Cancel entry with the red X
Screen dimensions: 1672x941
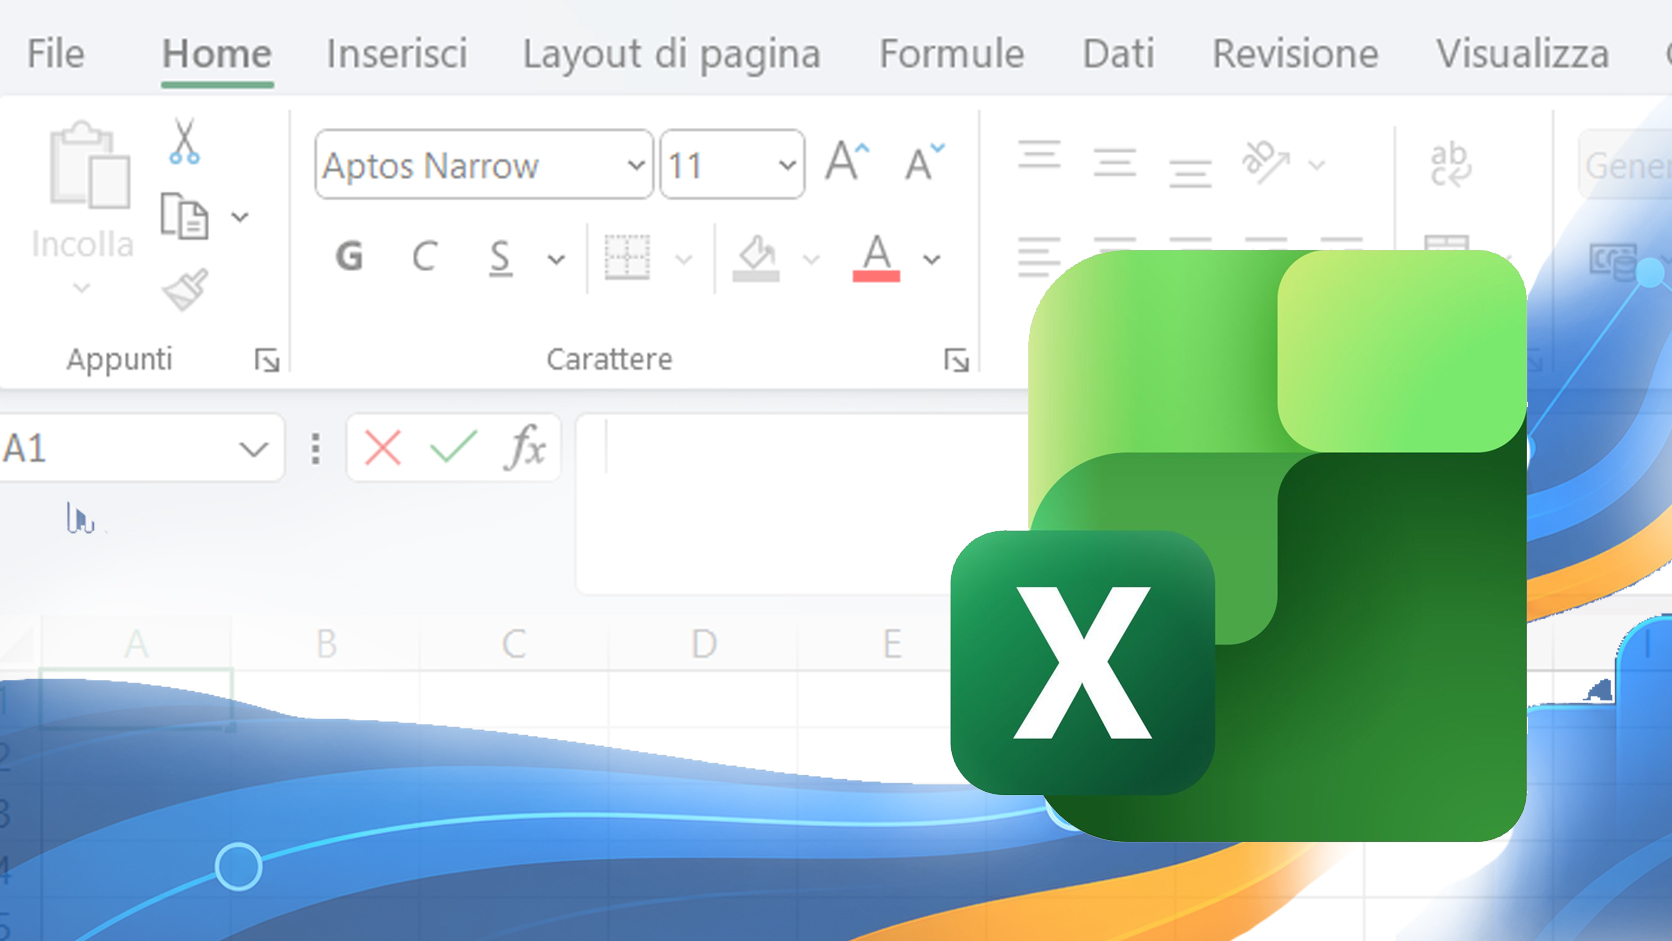tap(383, 448)
